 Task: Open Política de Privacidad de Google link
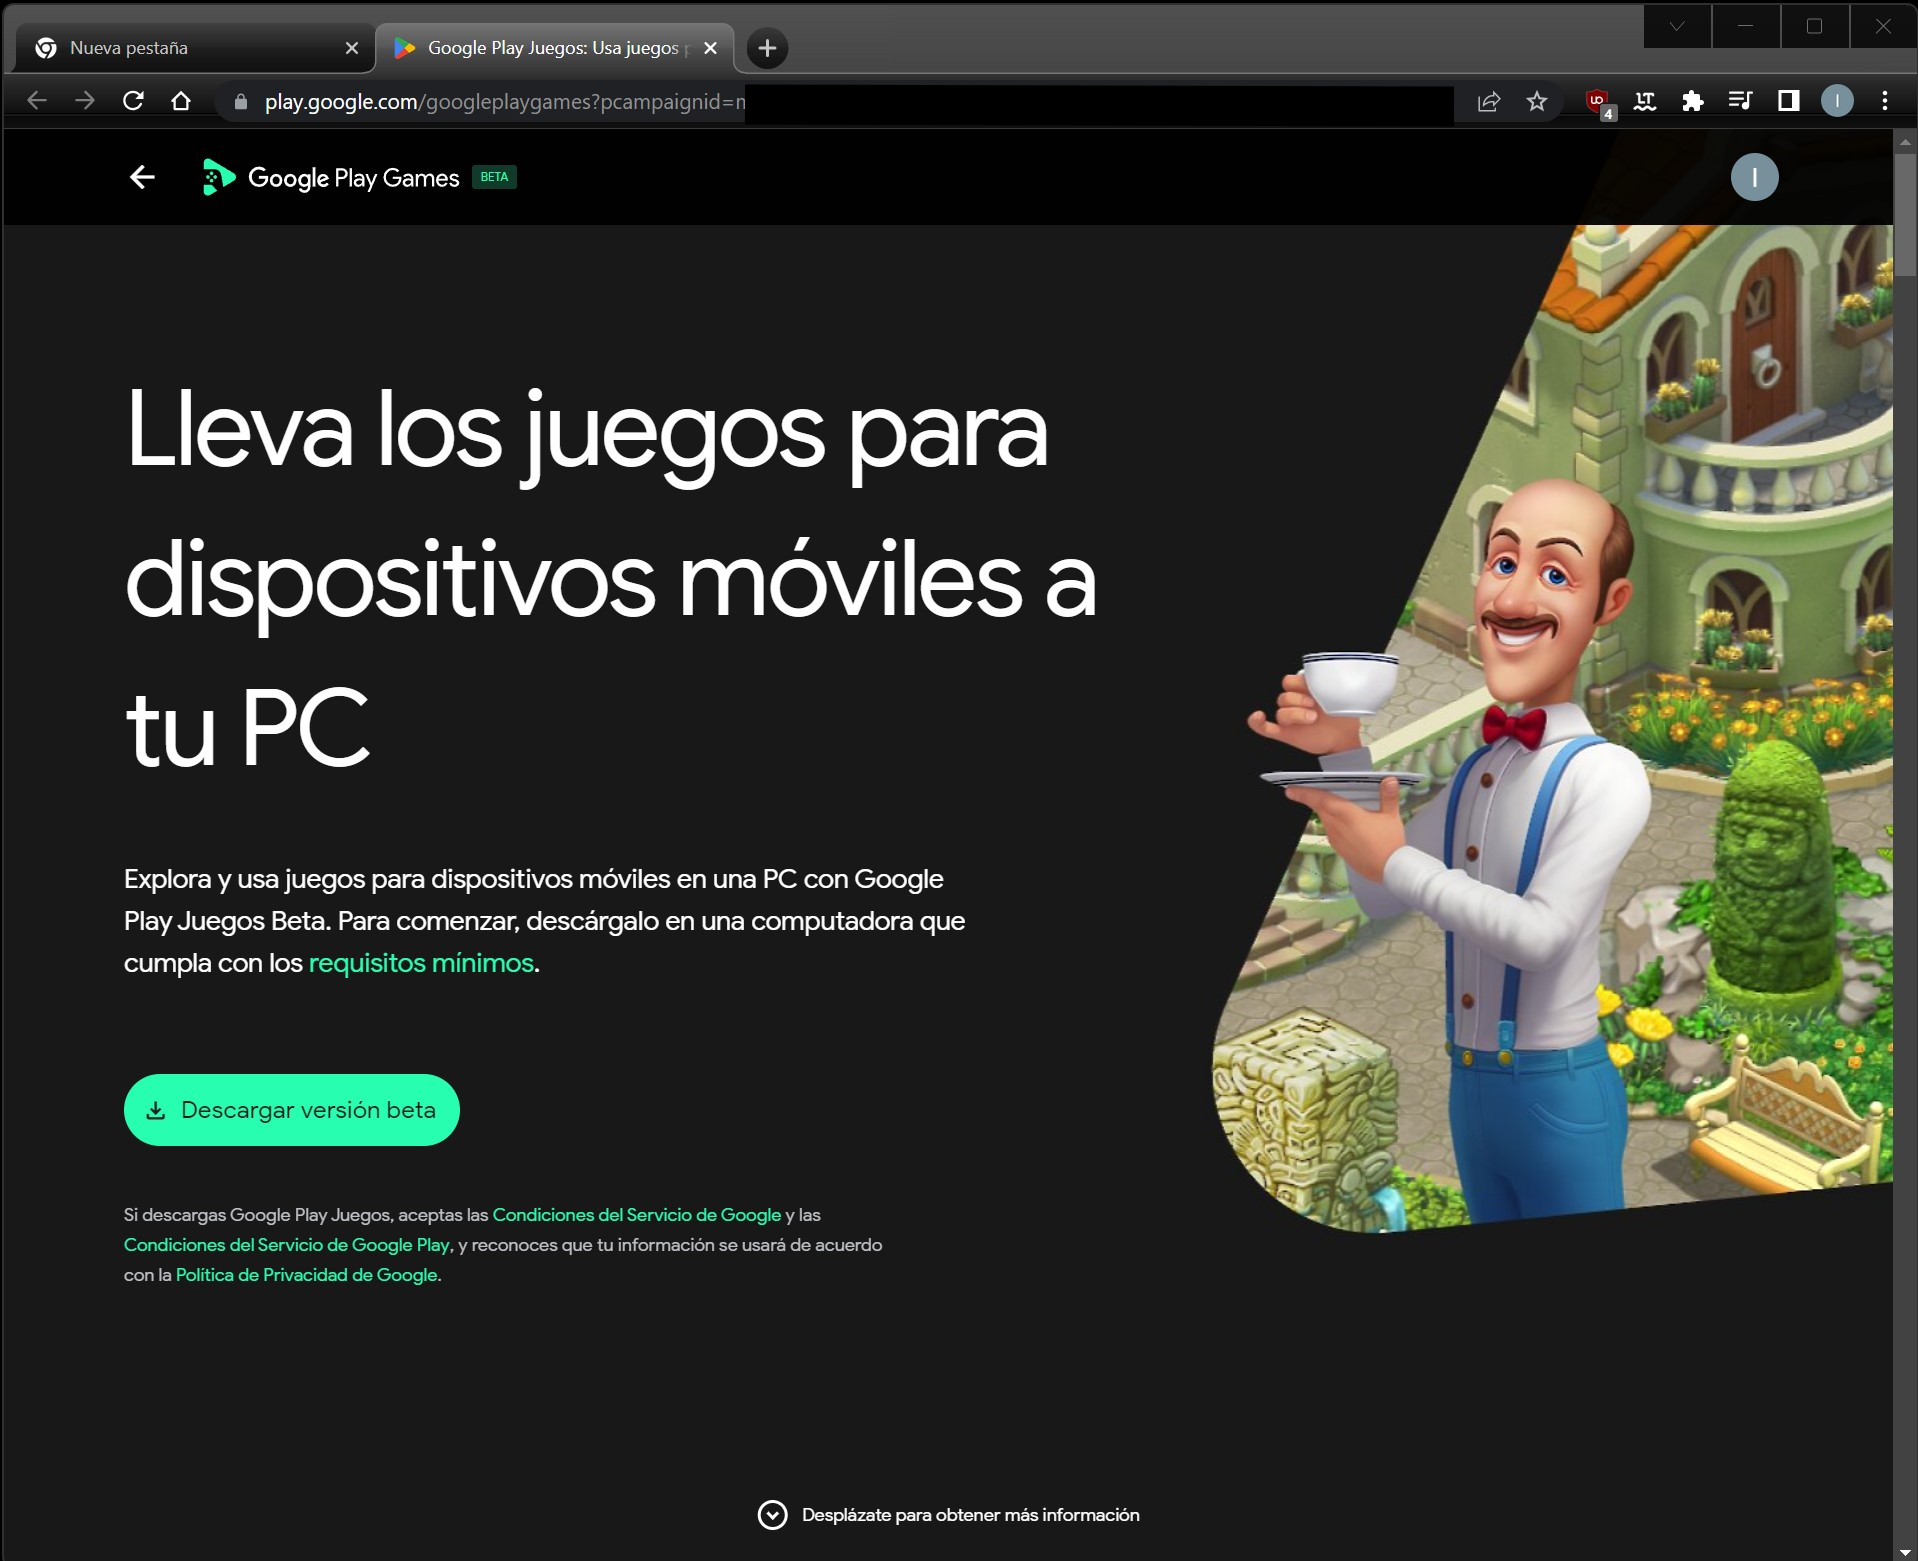tap(306, 1275)
